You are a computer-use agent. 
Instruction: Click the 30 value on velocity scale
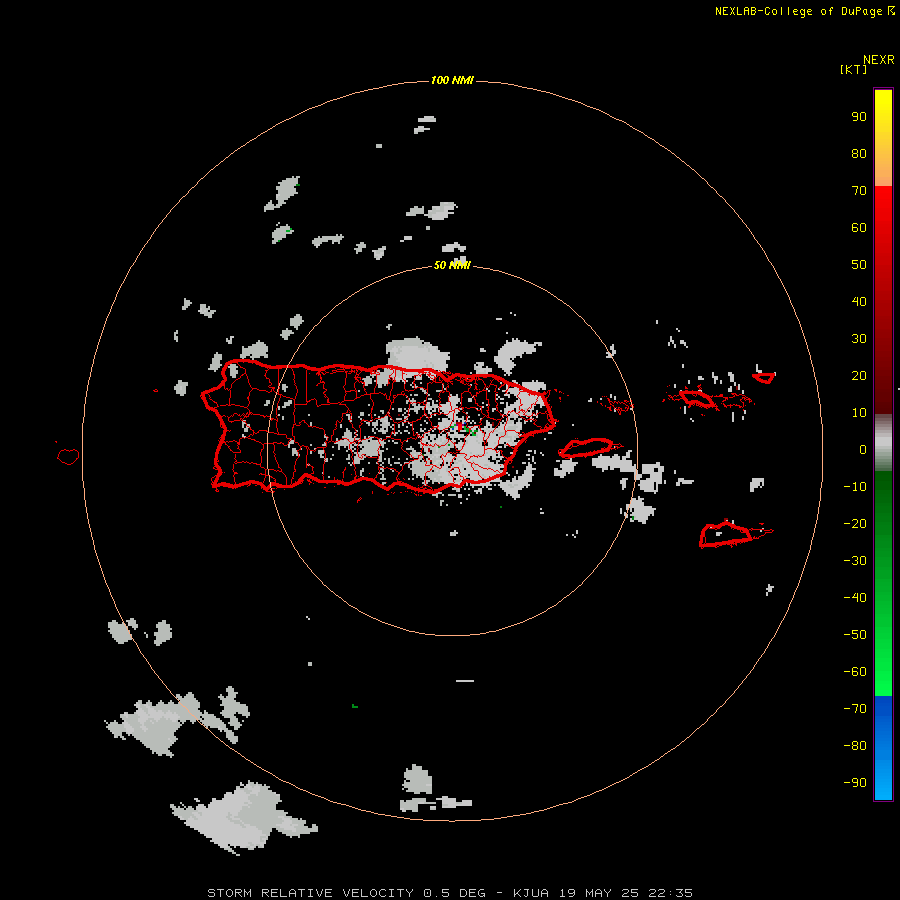859,339
